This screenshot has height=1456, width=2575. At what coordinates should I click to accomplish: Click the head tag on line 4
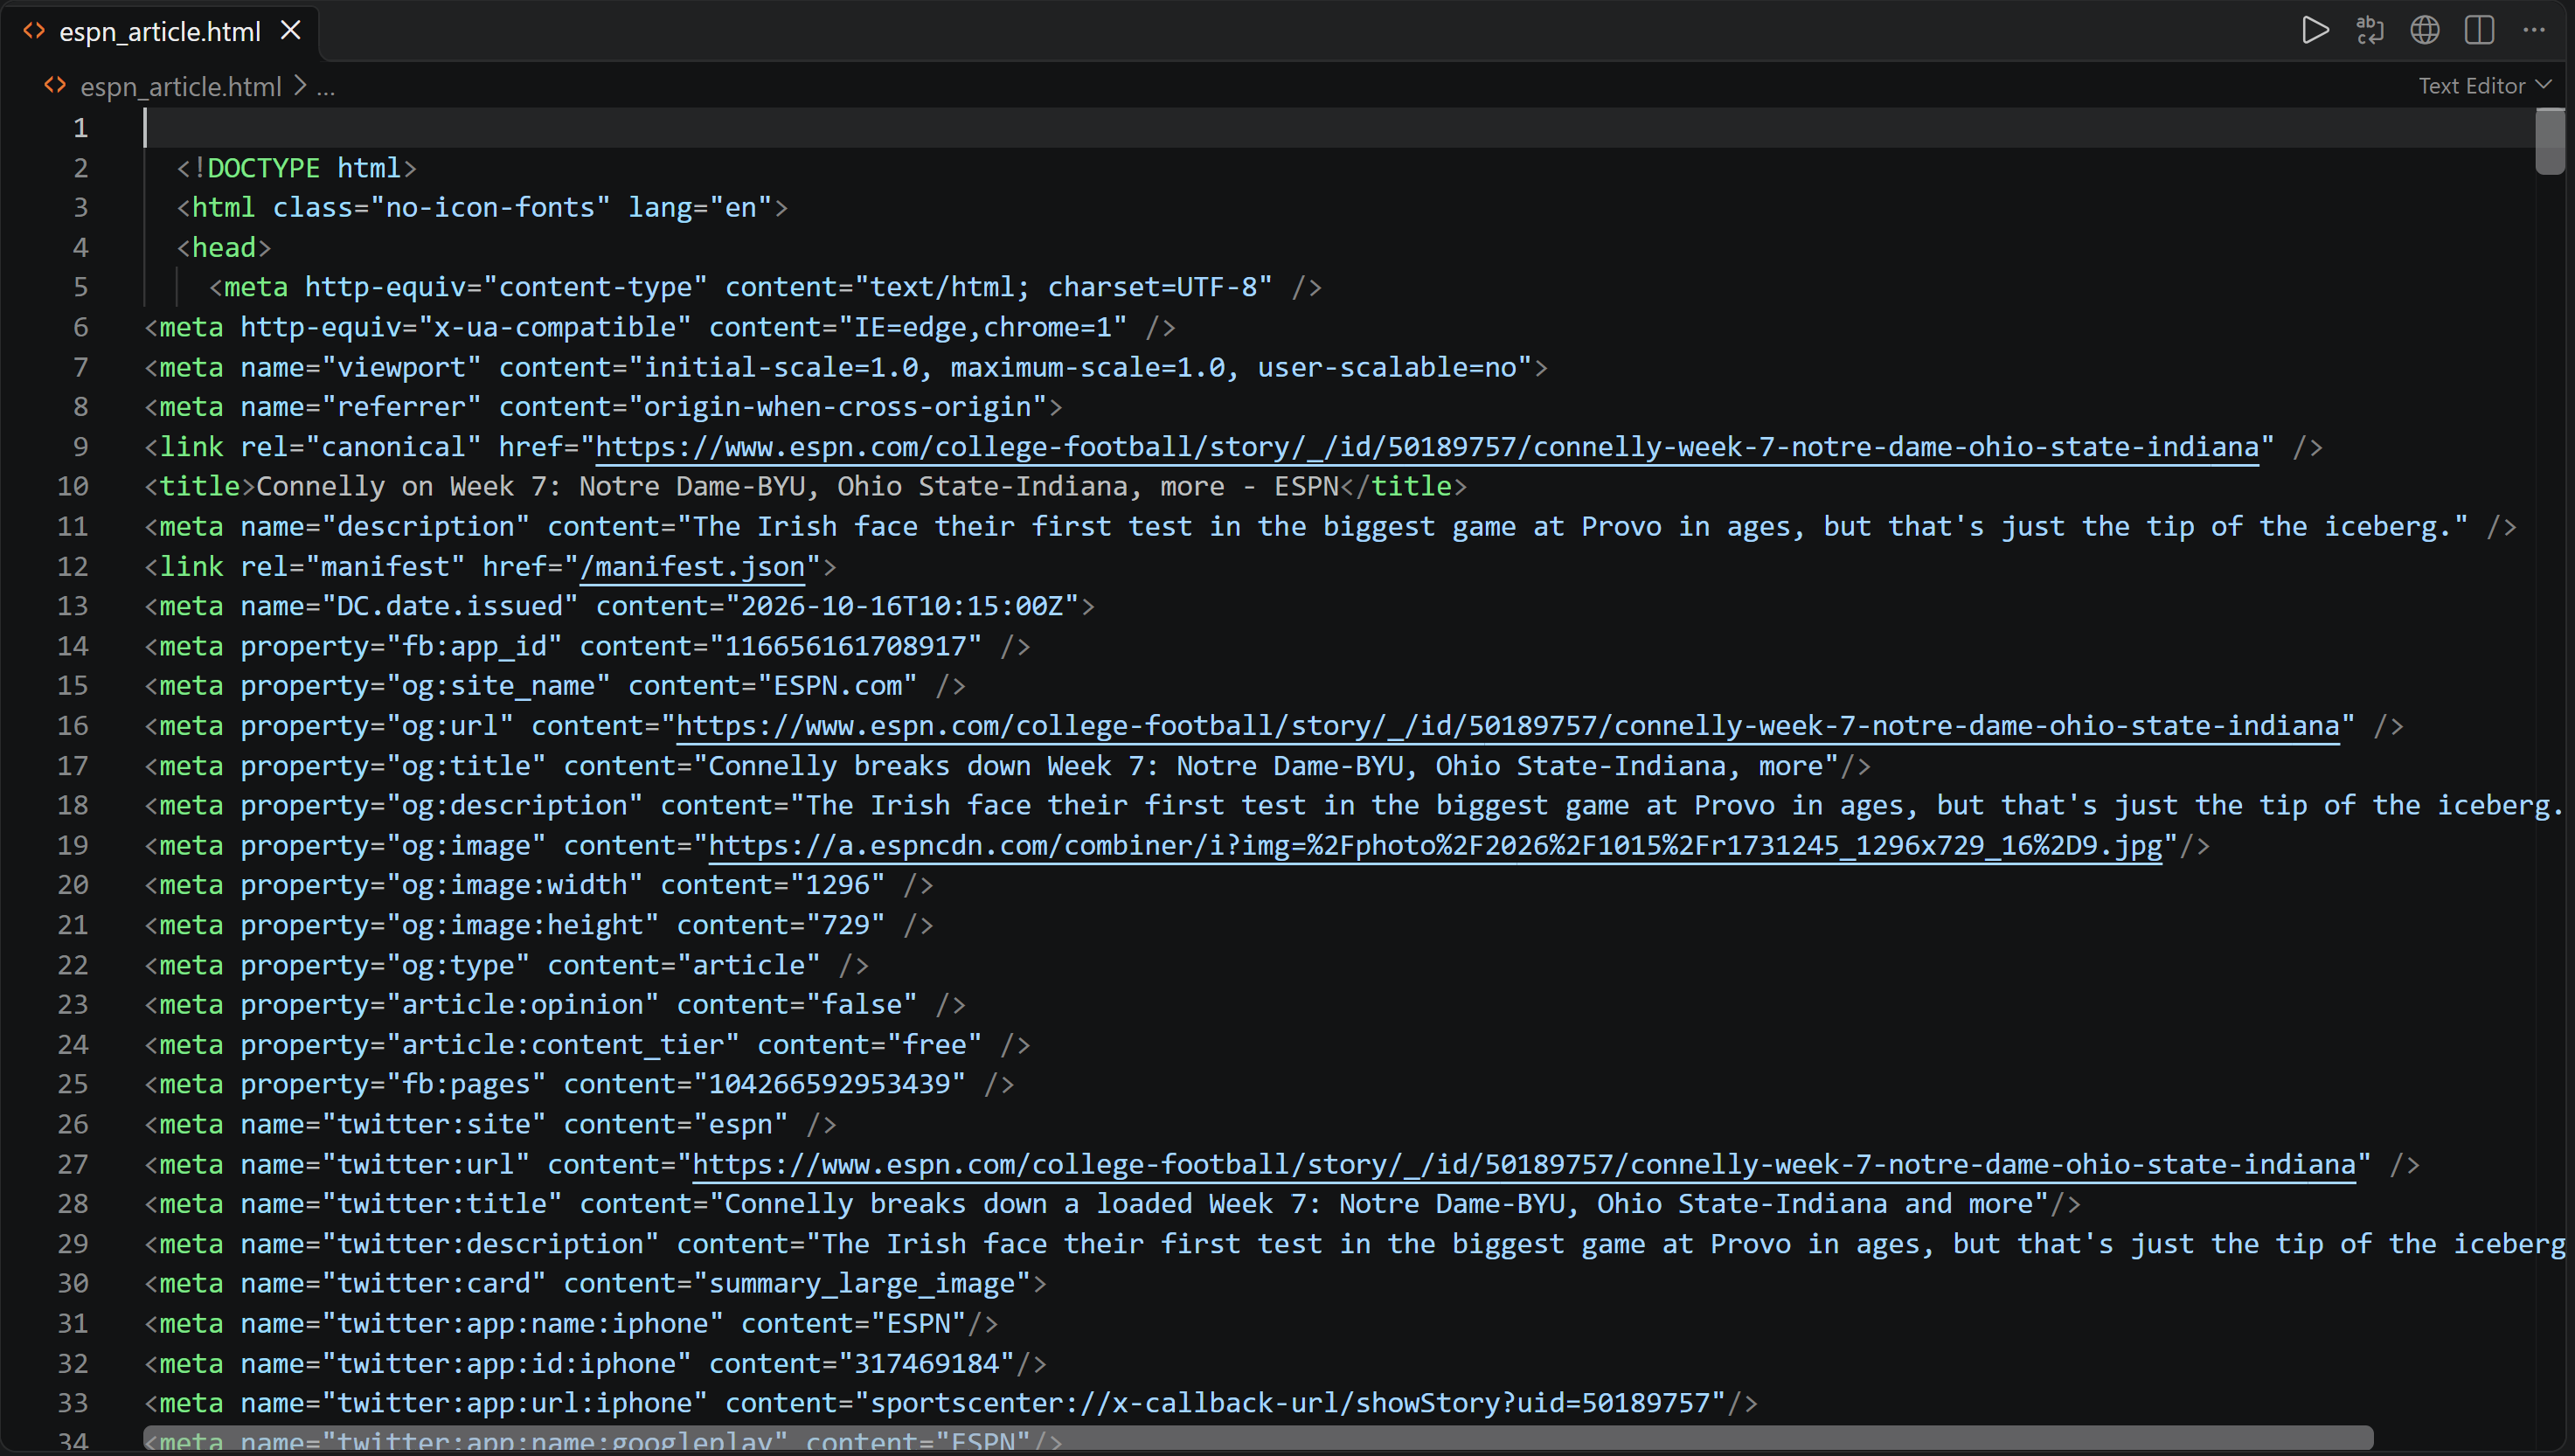tap(224, 248)
